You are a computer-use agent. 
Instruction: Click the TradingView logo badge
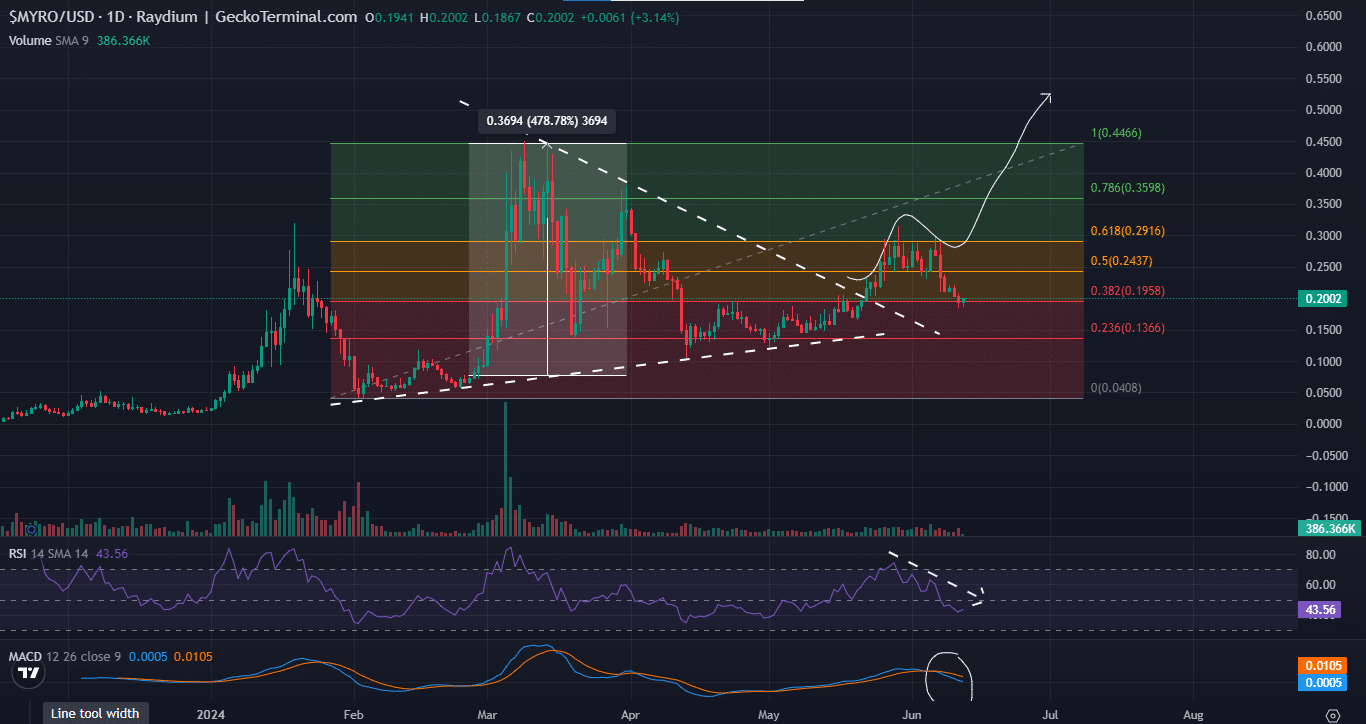tap(29, 674)
